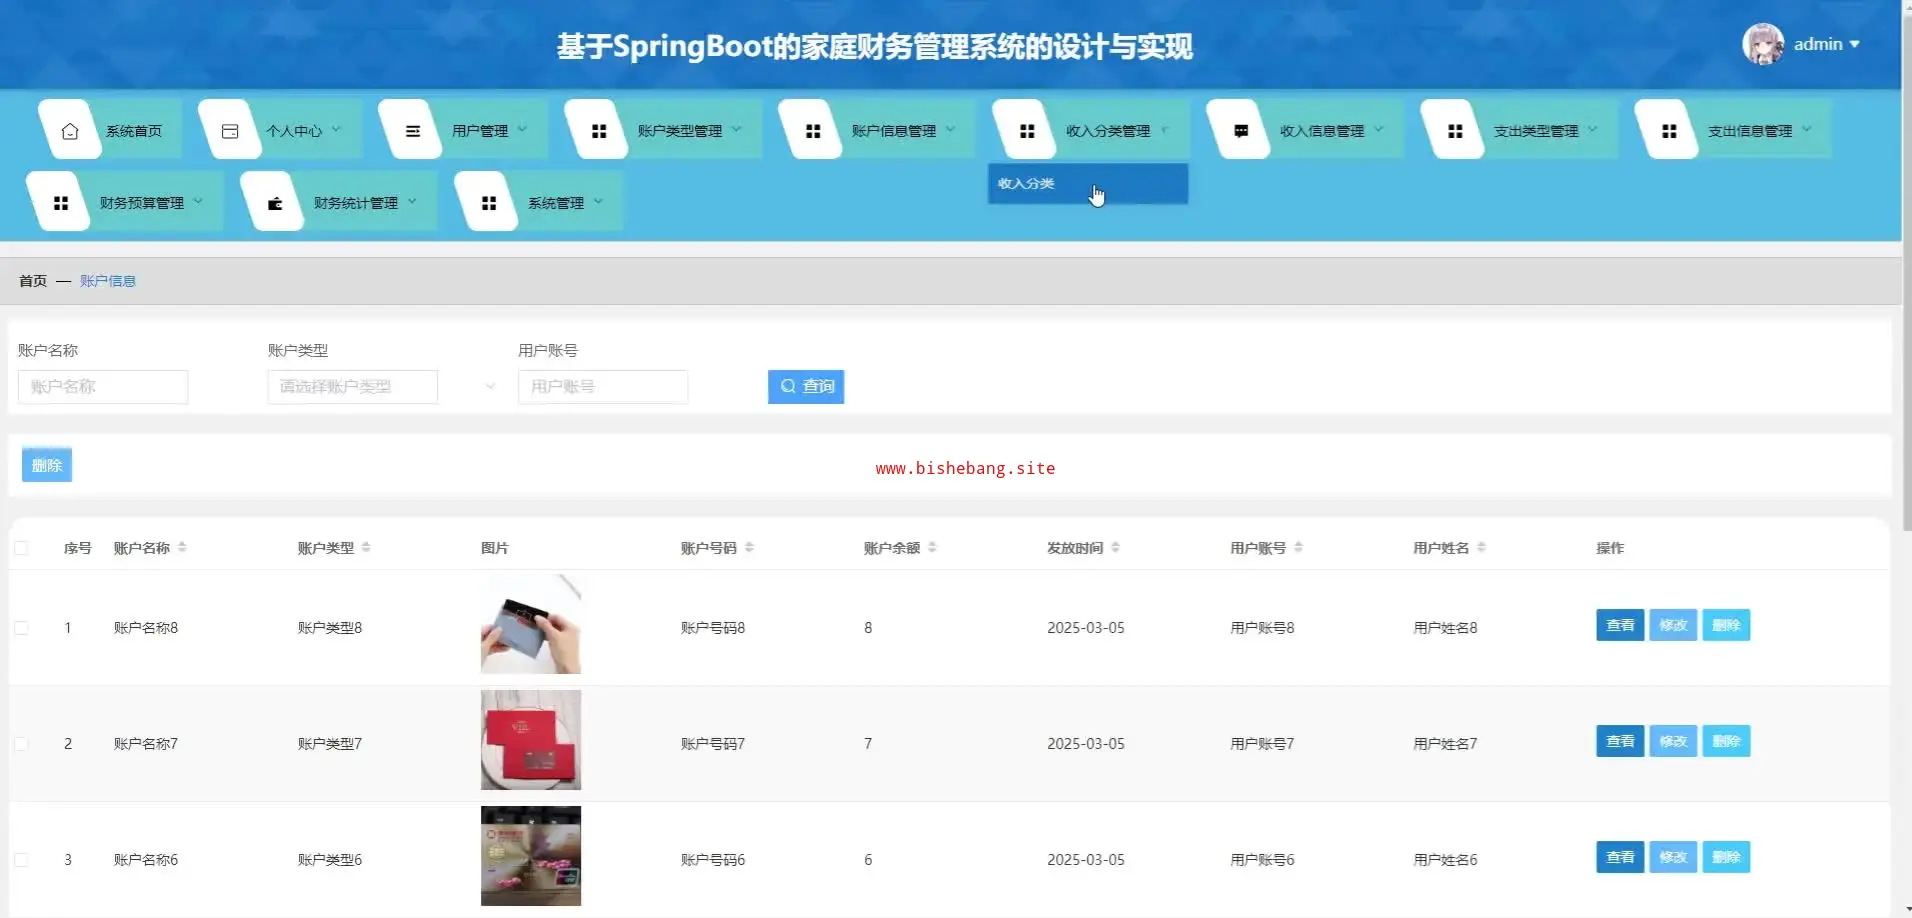Click the wallet icon beside 财务统计管理
1912x918 pixels.
click(x=275, y=203)
